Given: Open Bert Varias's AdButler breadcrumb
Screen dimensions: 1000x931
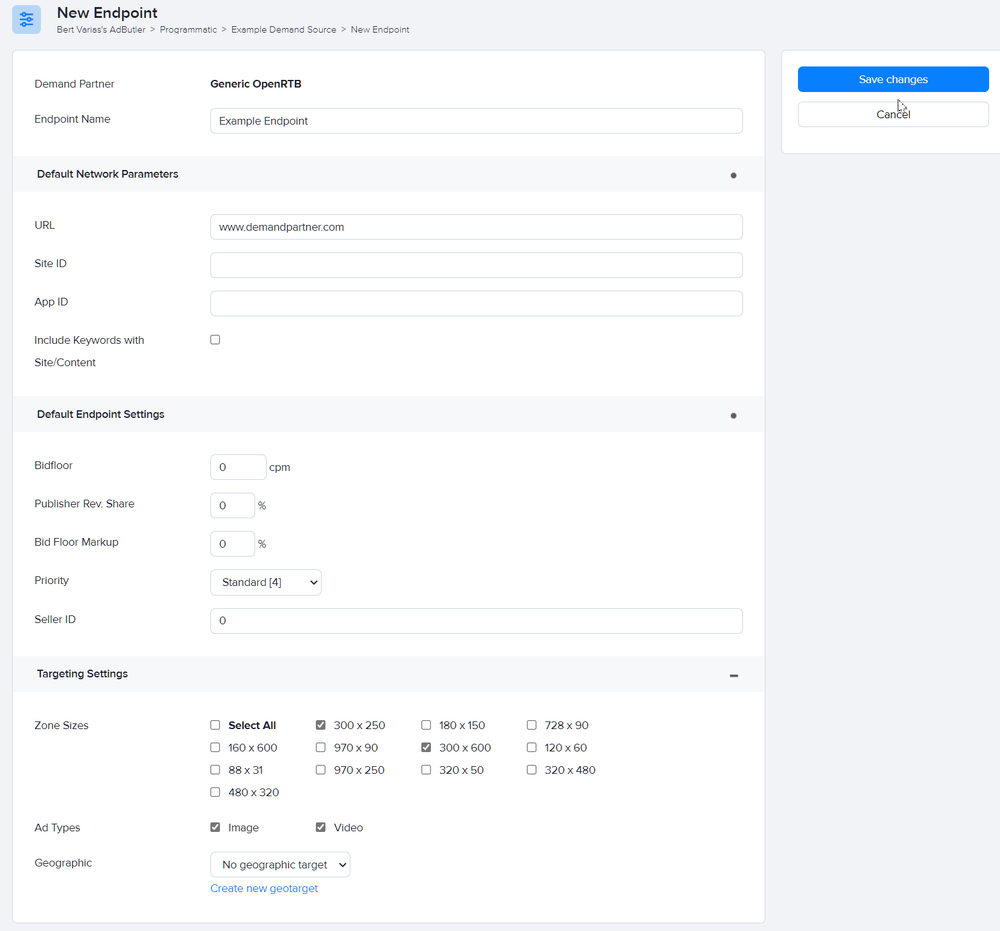Looking at the screenshot, I should (x=101, y=29).
